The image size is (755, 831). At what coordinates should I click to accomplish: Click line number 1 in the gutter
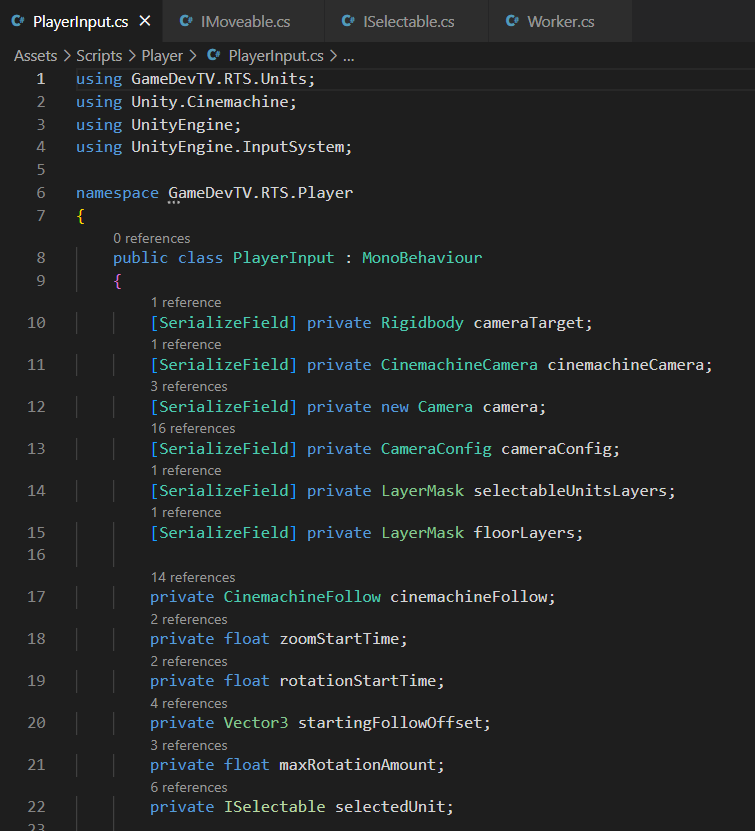(x=41, y=79)
